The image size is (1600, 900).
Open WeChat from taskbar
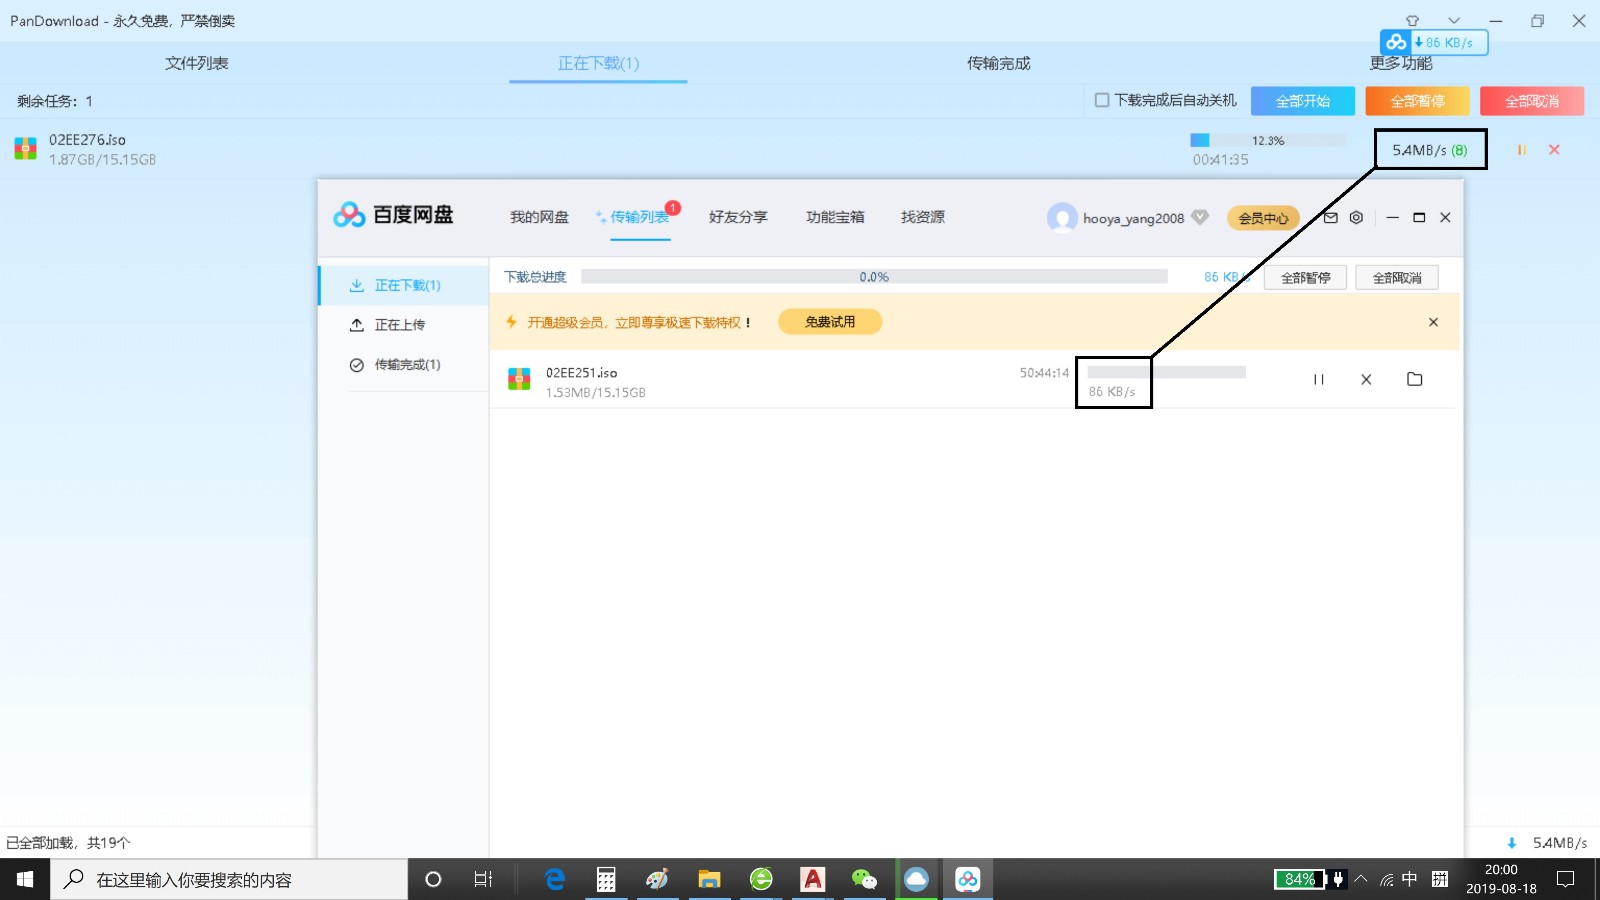point(864,879)
